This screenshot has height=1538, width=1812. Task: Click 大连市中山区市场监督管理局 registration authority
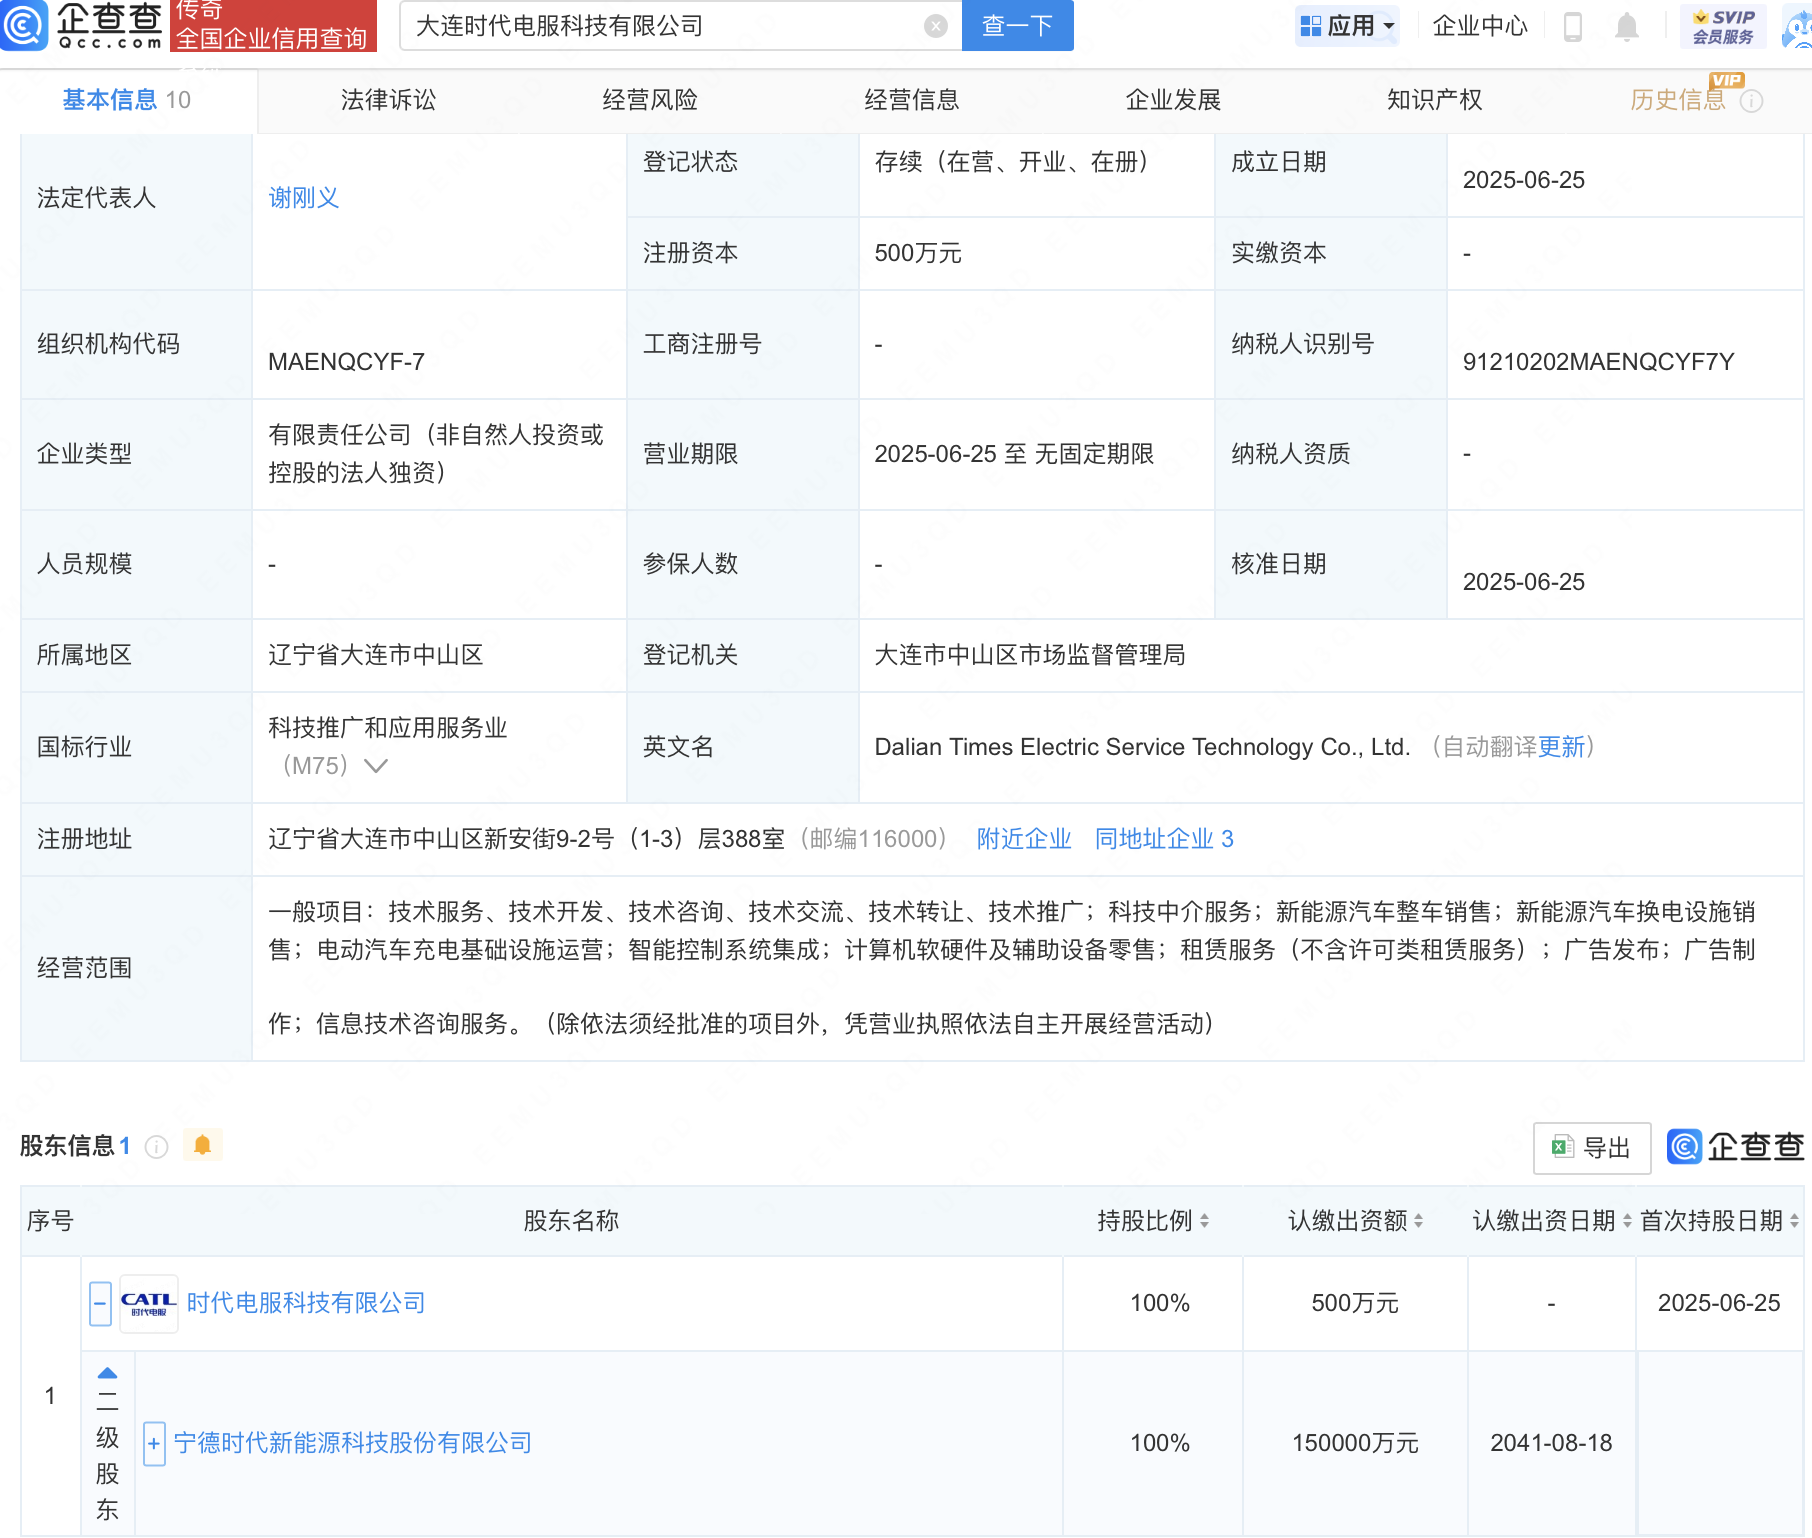(x=1030, y=655)
